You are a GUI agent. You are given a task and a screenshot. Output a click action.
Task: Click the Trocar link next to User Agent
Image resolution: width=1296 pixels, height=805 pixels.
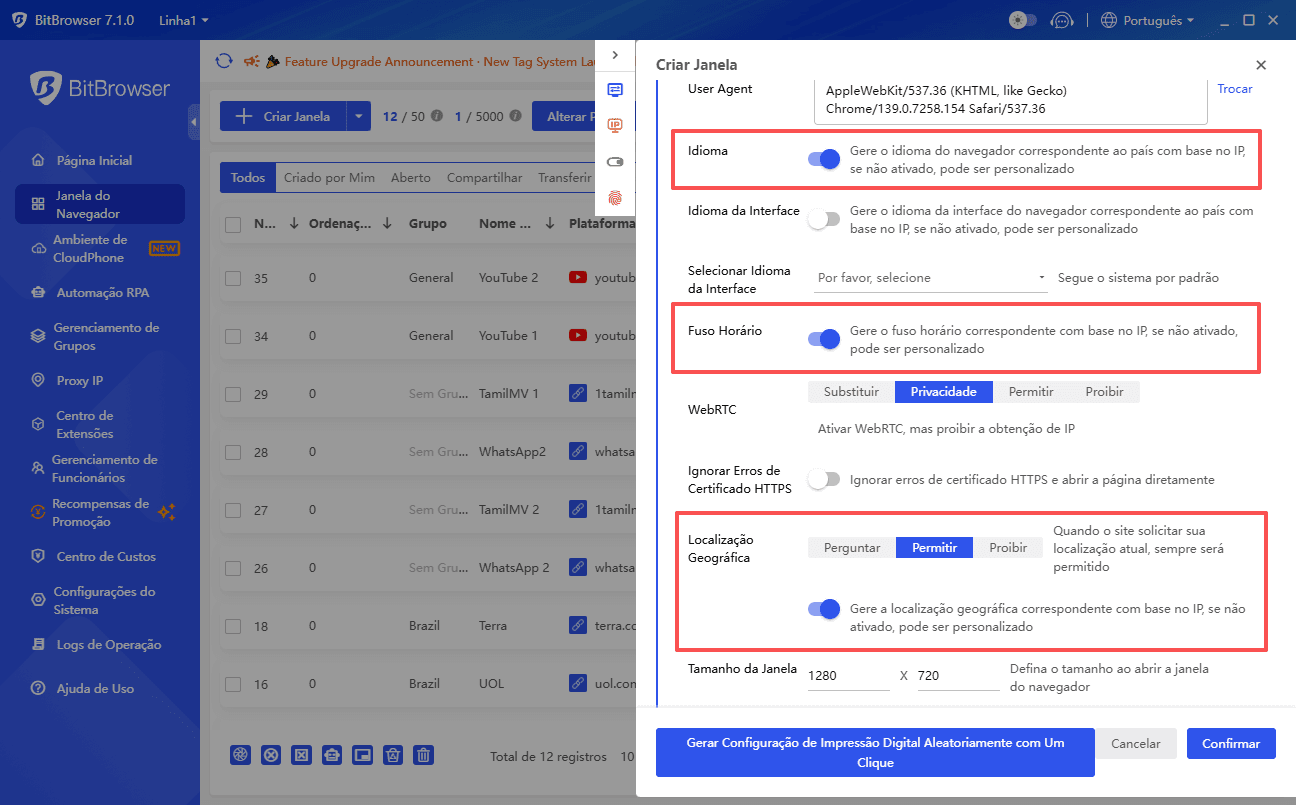pos(1235,88)
